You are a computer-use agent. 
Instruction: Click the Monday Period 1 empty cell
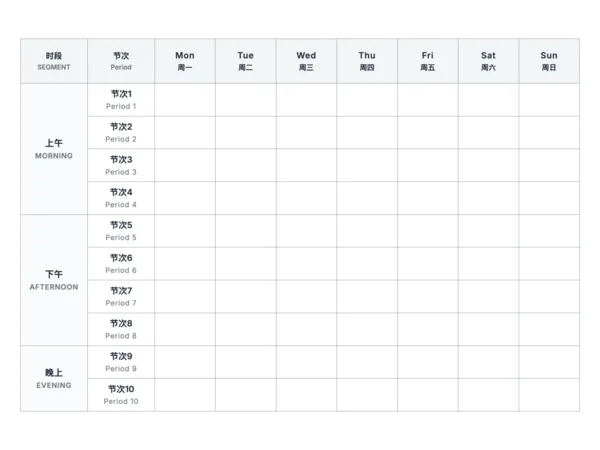pos(185,100)
